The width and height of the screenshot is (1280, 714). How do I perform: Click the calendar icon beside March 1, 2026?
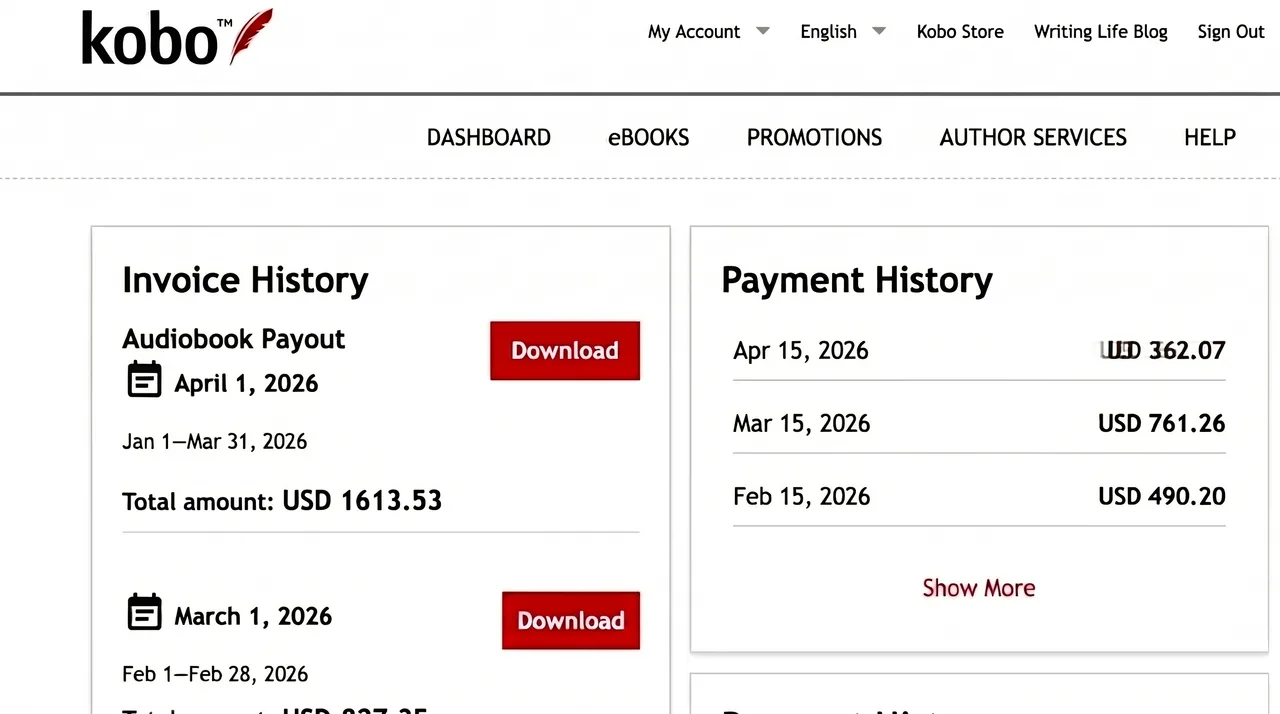click(x=144, y=612)
